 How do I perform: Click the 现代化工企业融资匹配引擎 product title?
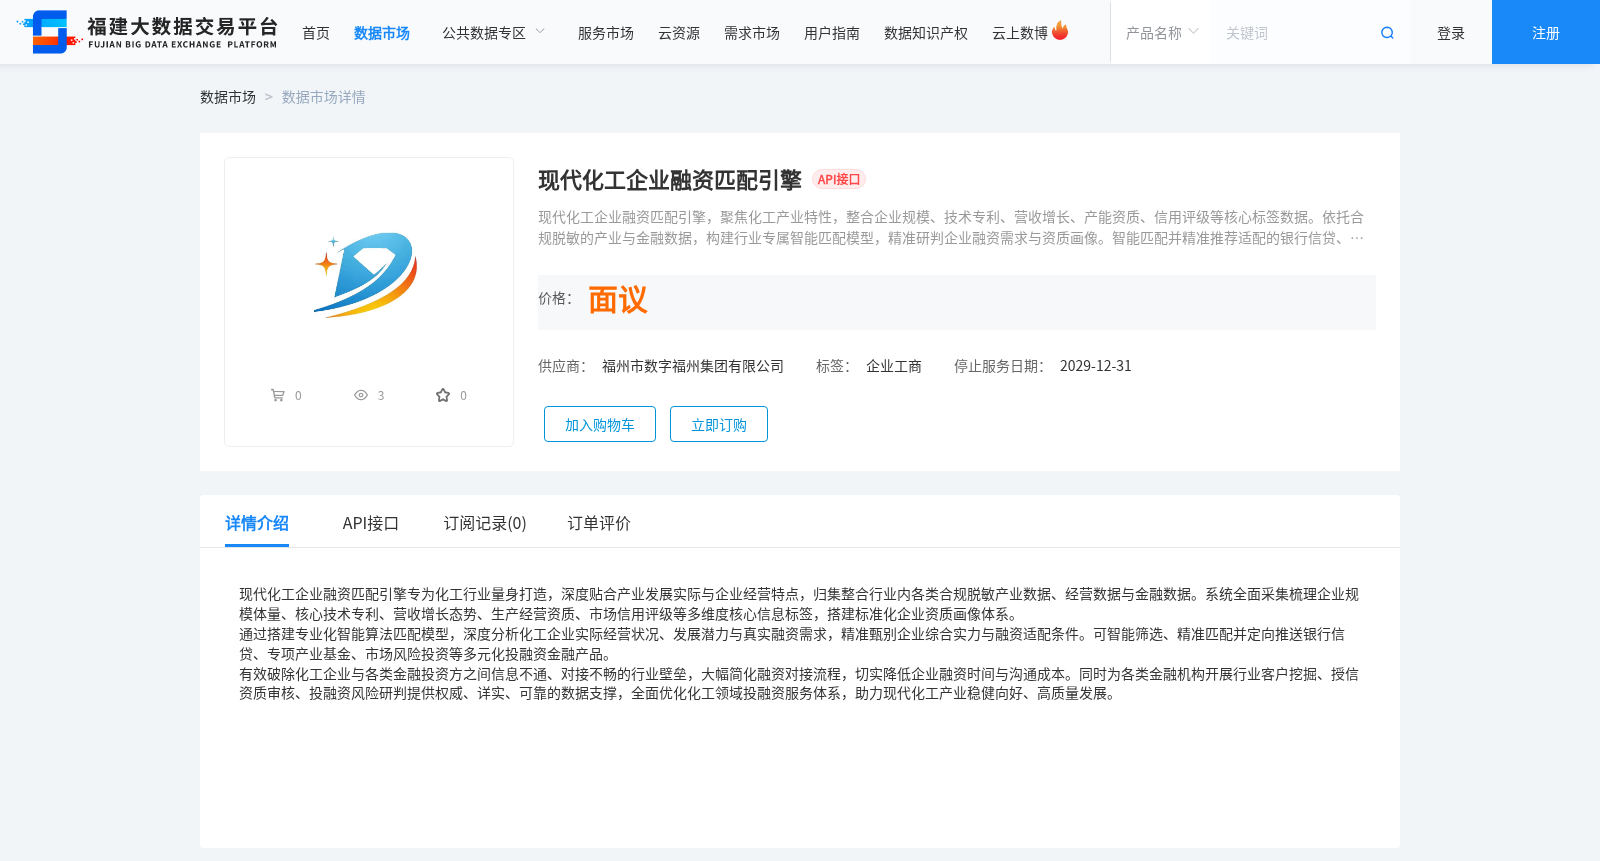point(670,180)
